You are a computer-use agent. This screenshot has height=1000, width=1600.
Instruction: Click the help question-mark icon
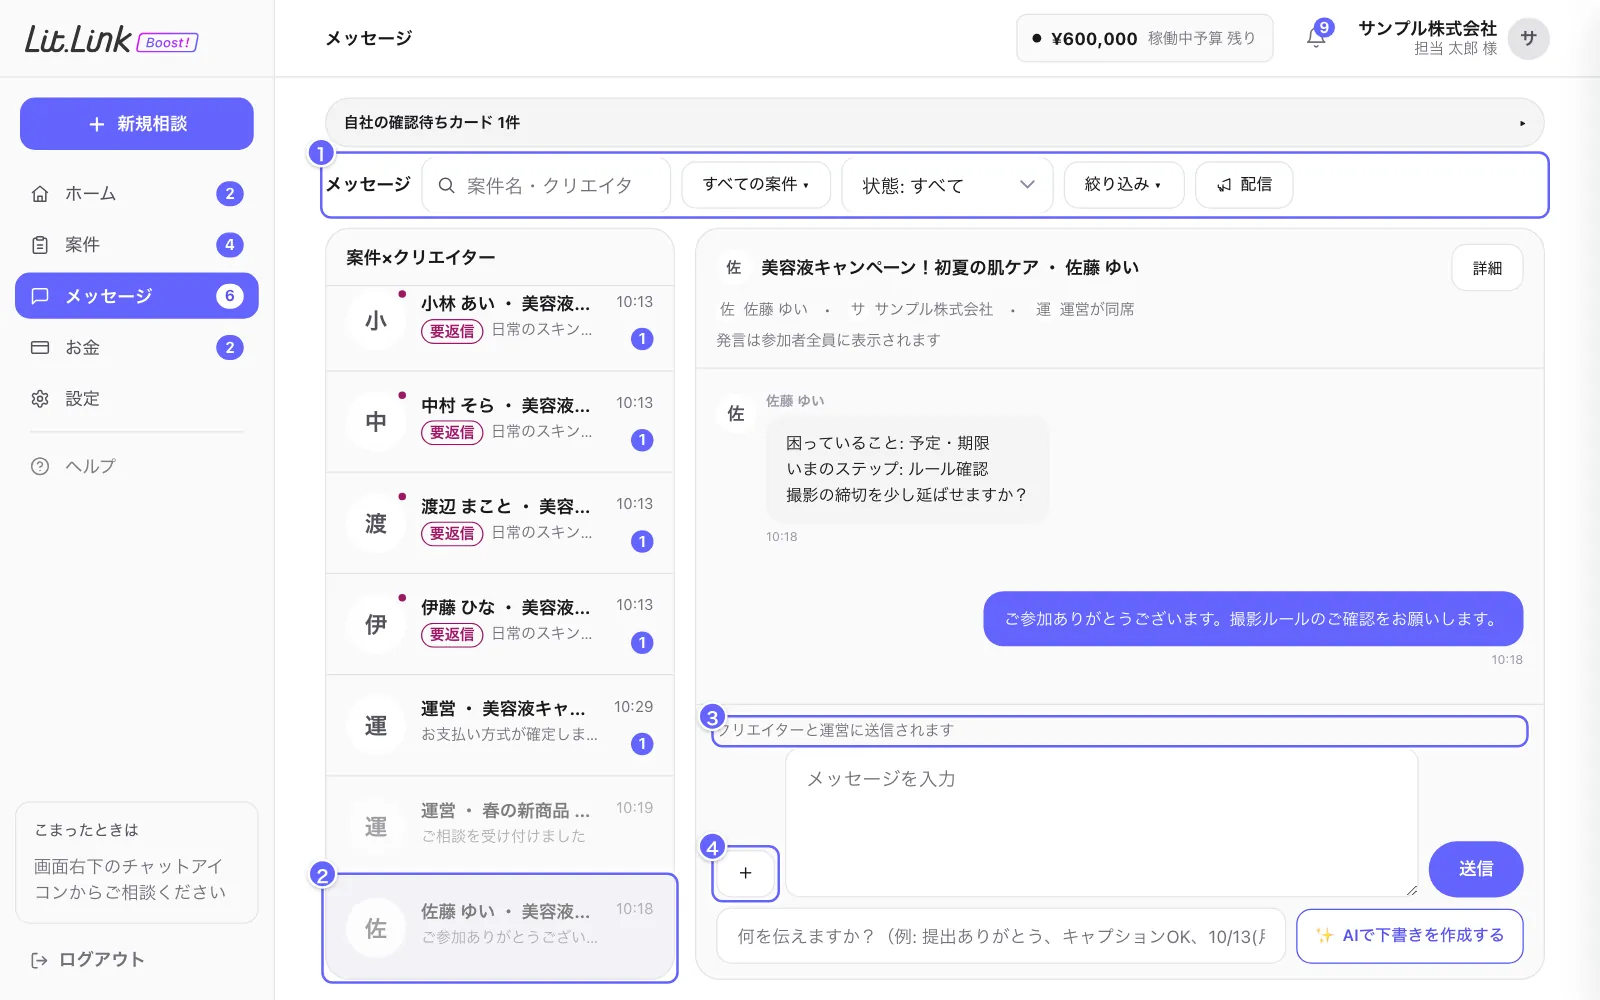pyautogui.click(x=40, y=466)
